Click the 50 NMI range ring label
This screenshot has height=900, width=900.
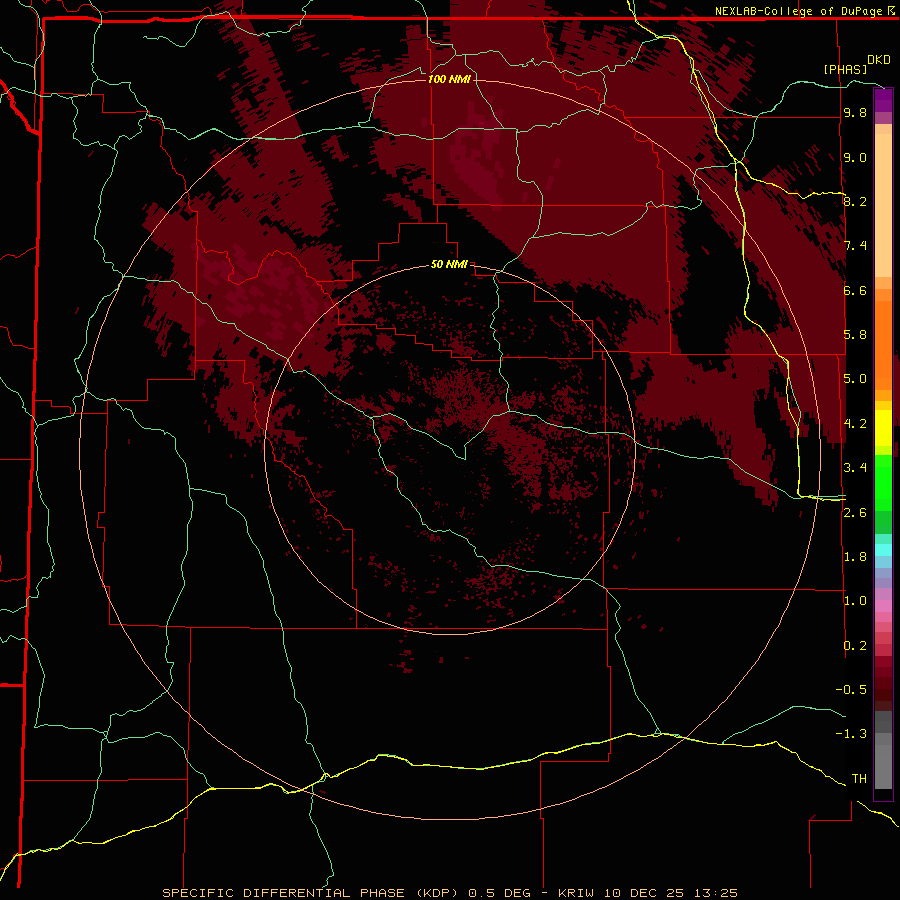pyautogui.click(x=449, y=264)
